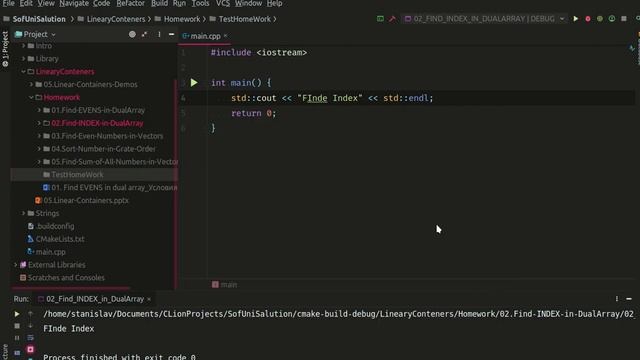Viewport: 640px width, 360px height.
Task: Click the pause output icon in the Run panel
Action: 17,338
